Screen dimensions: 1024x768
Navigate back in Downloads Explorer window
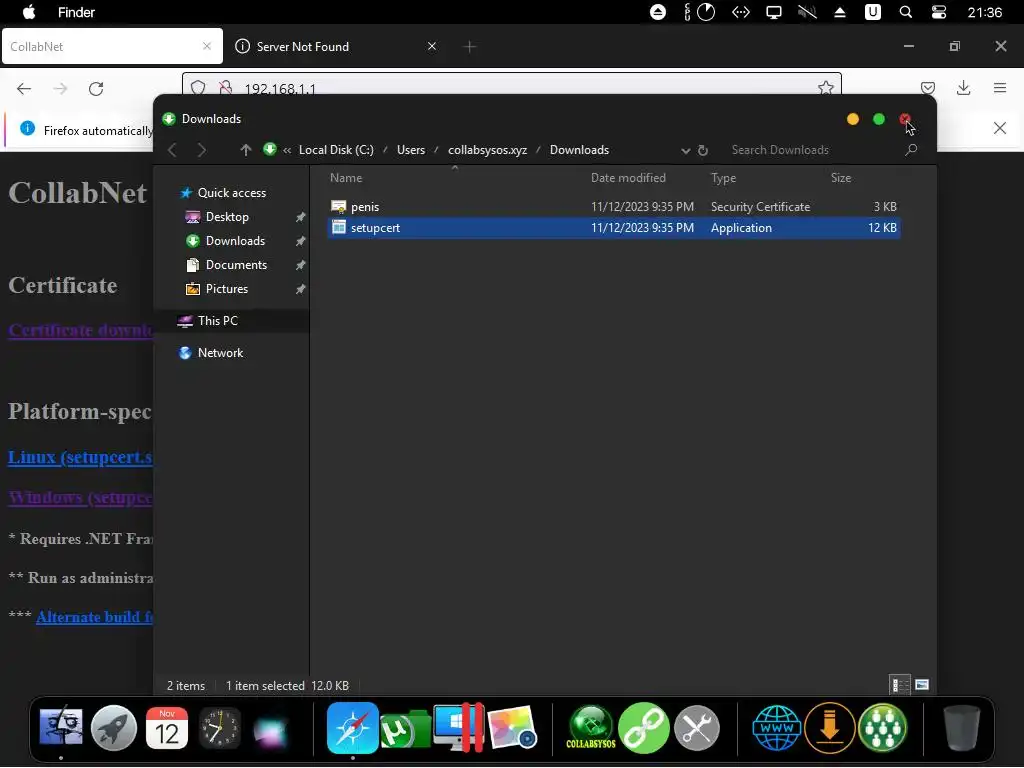172,150
